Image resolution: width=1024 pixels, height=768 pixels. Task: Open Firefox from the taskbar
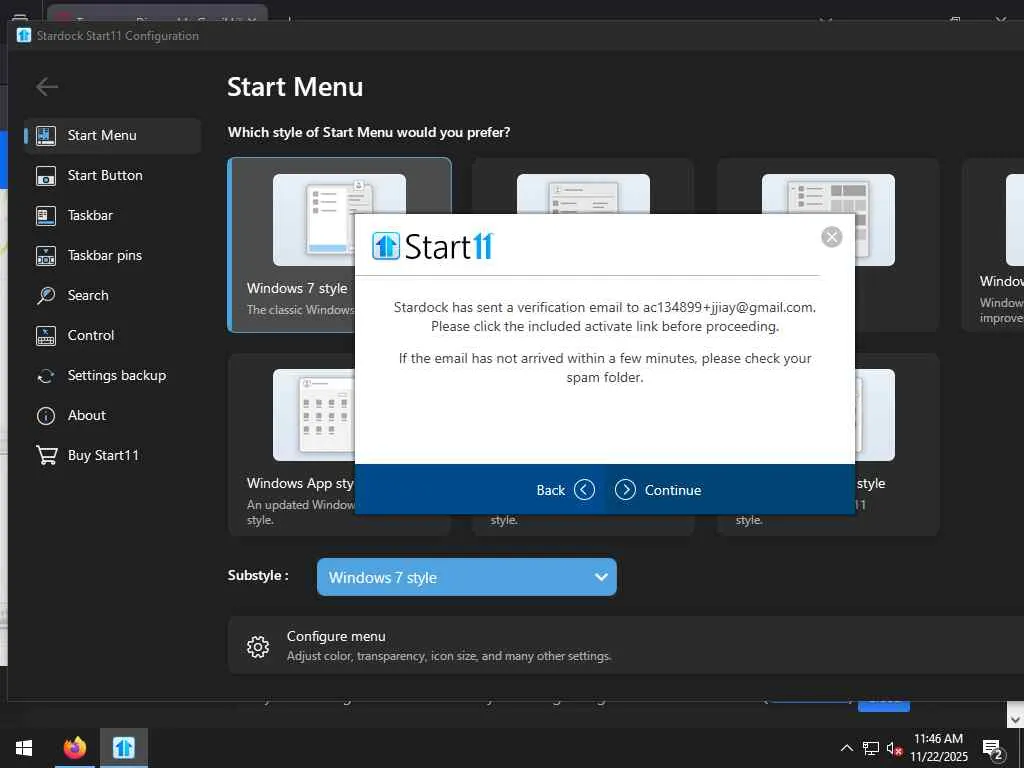74,748
